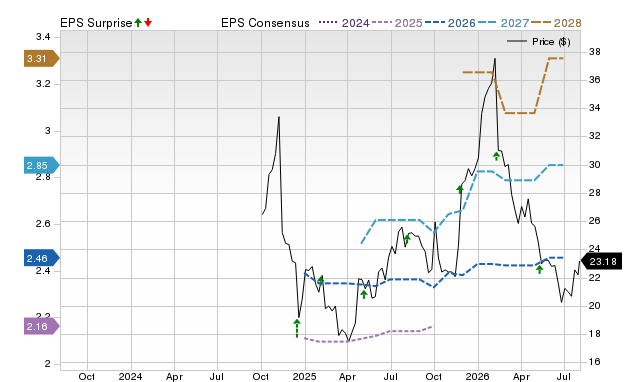640x382 pixels.
Task: Click the 36 label on the price axis
Action: point(595,80)
